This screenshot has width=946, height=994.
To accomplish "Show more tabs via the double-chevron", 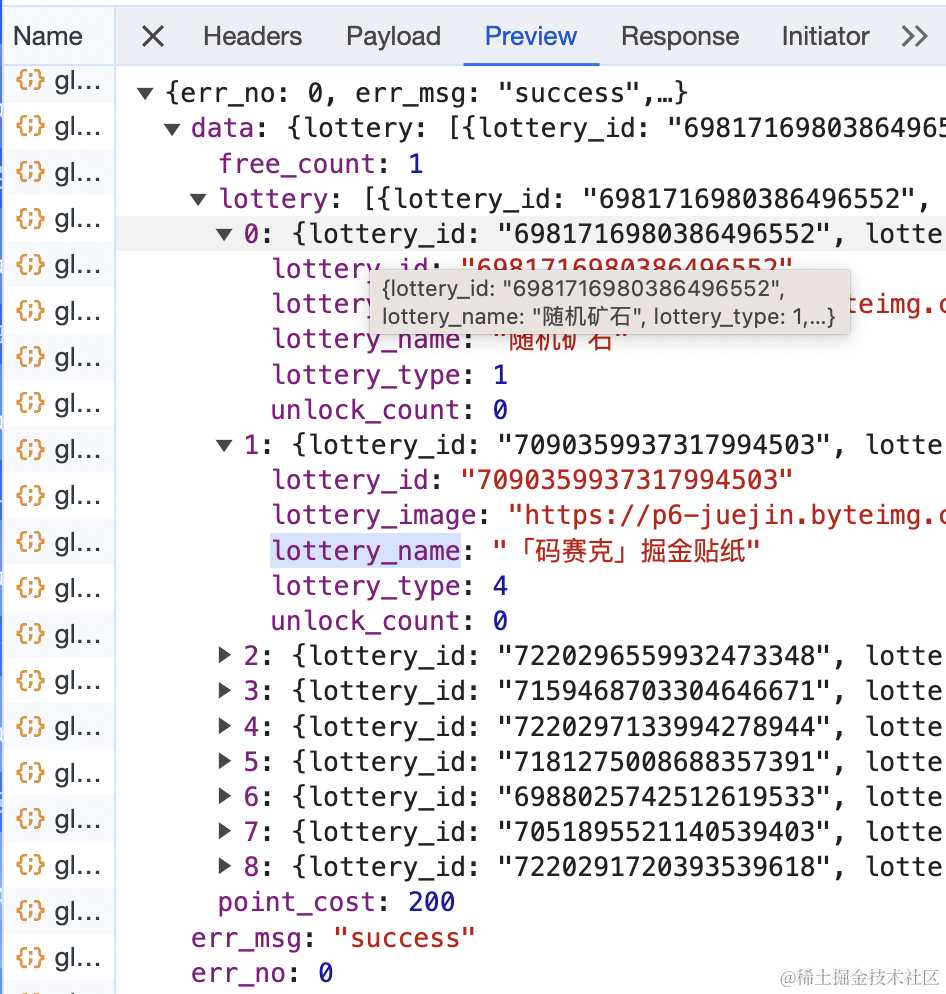I will click(914, 36).
